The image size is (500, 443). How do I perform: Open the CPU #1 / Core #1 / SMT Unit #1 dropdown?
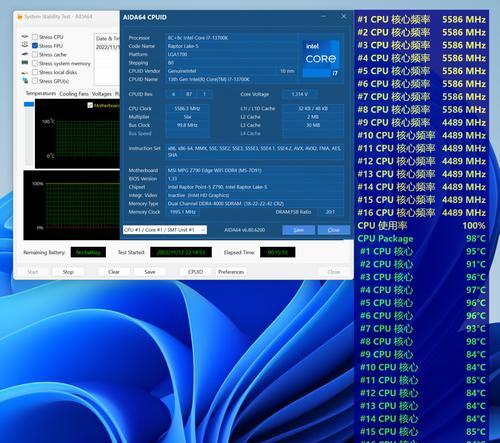(x=165, y=230)
